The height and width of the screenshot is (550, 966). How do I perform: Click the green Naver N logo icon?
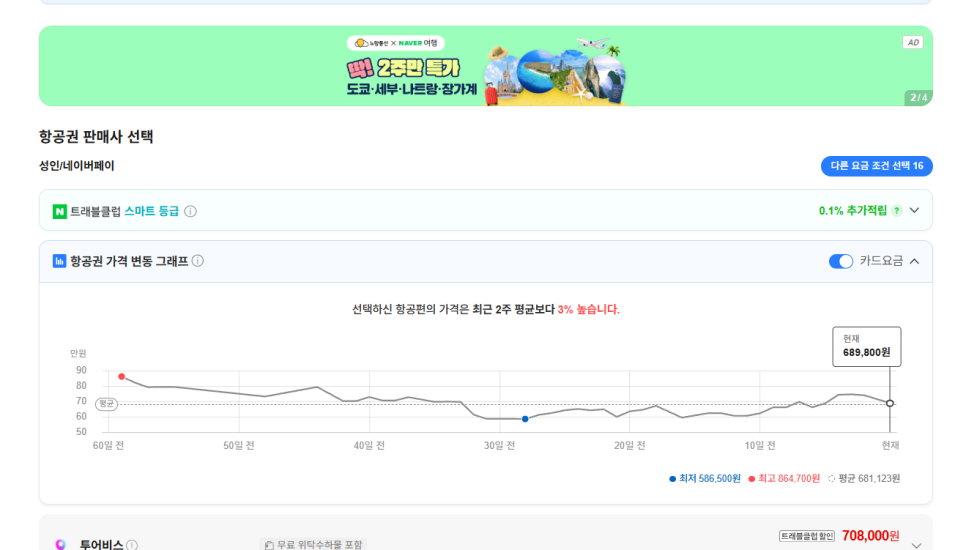click(59, 211)
